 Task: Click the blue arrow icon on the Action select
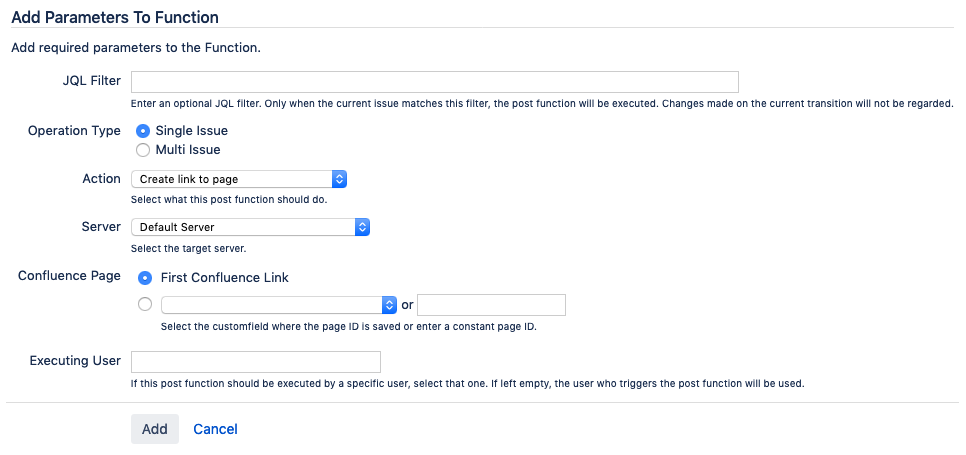(339, 179)
